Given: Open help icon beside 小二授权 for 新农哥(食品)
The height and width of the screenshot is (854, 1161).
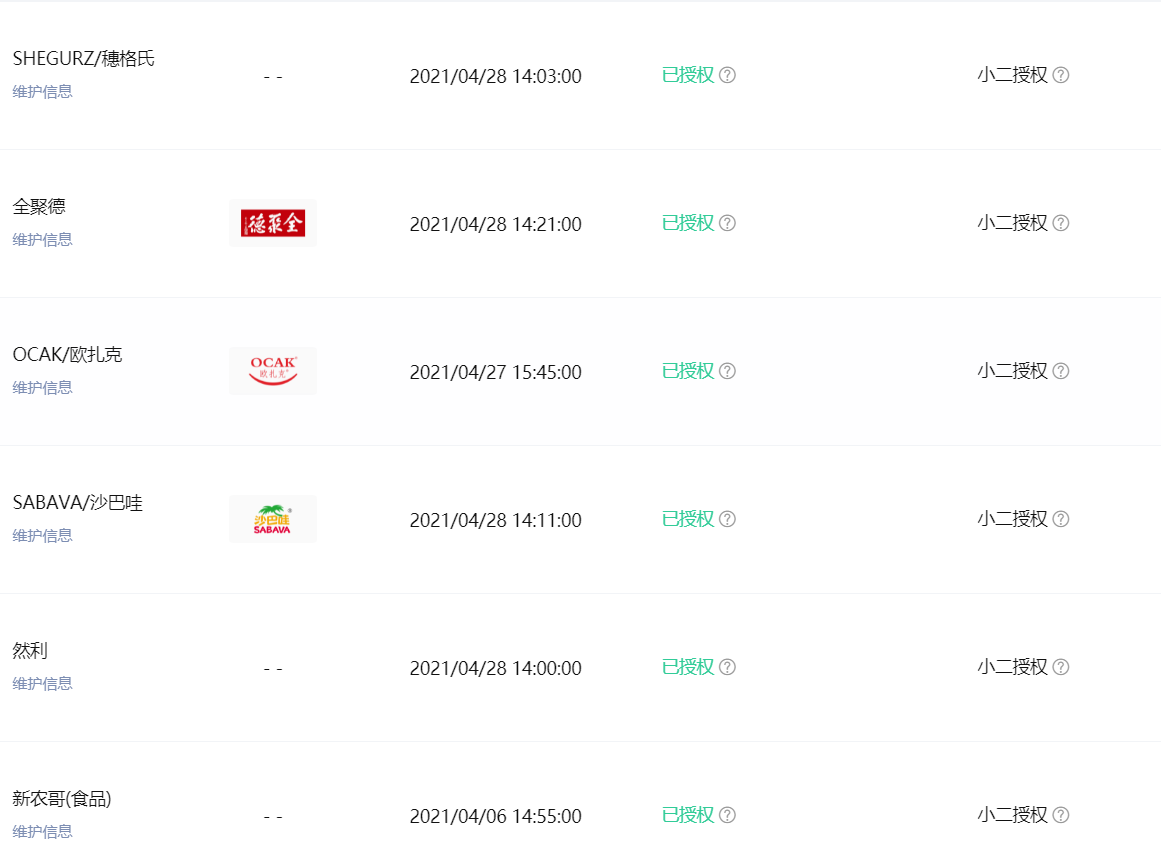Looking at the screenshot, I should click(1060, 815).
